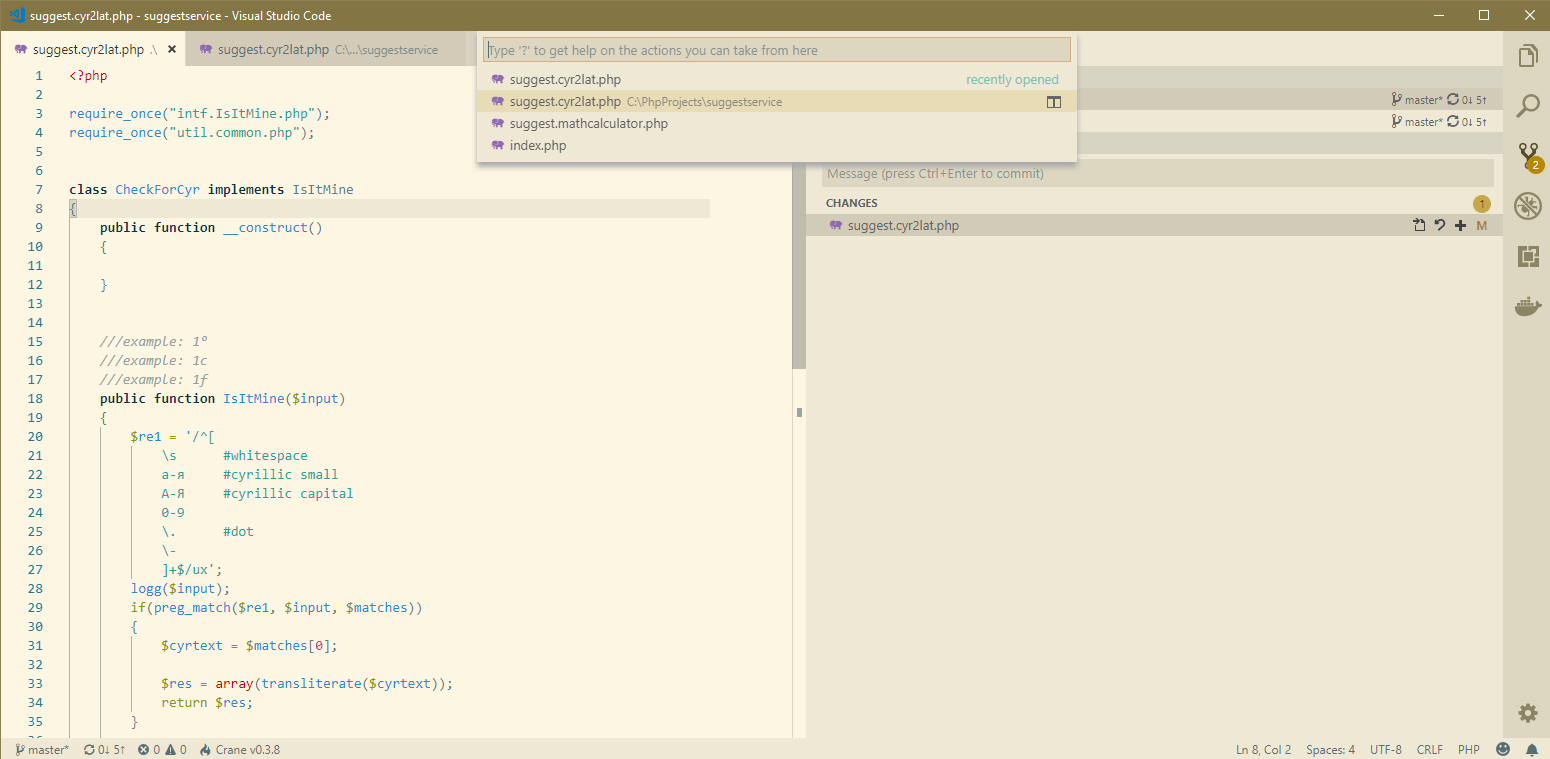Open to the side via split icon in quick open
Image resolution: width=1550 pixels, height=759 pixels.
[1054, 101]
